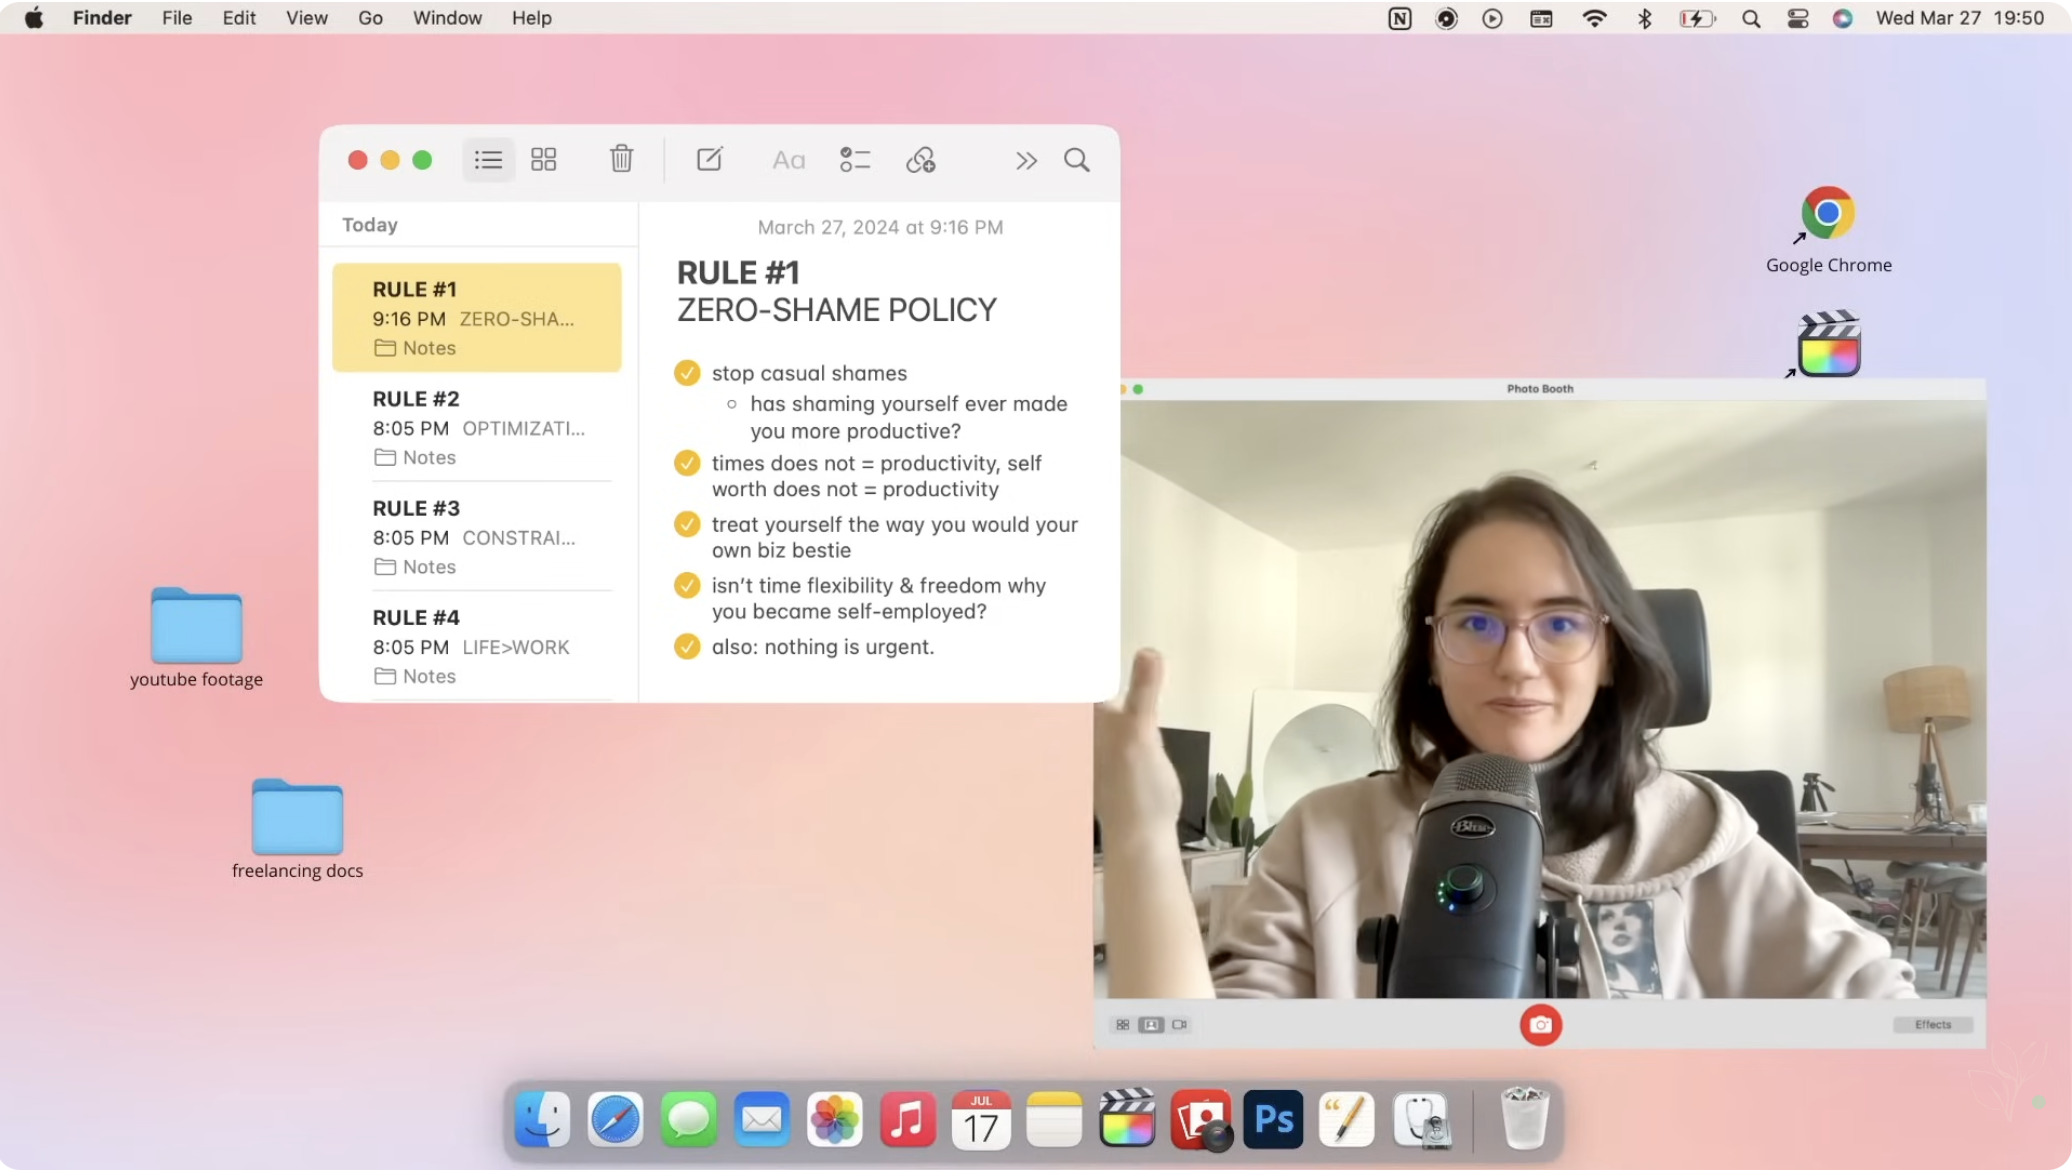This screenshot has height=1172, width=2072.
Task: Select the RULE #2 note
Action: pos(477,427)
